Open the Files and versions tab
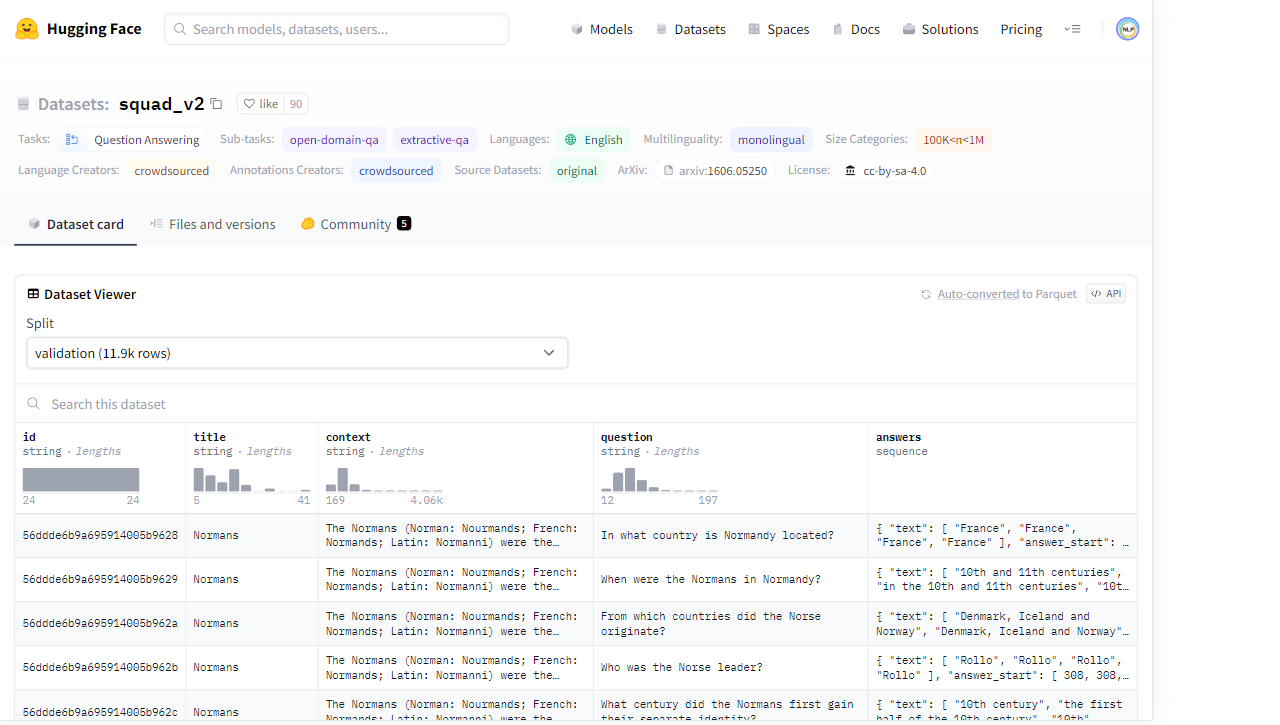The image size is (1280, 725). pos(213,224)
